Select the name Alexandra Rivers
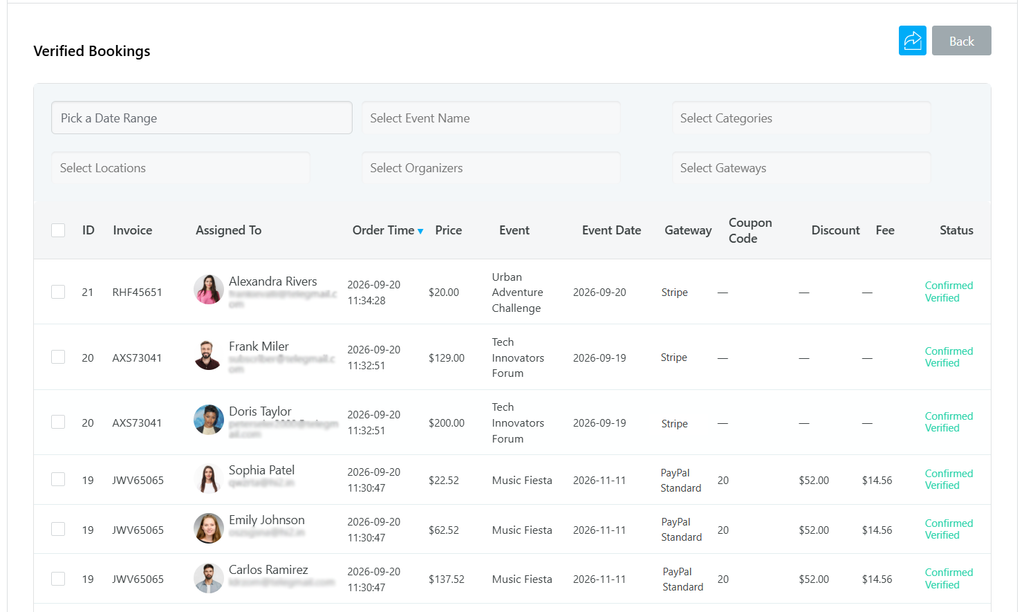The height and width of the screenshot is (612, 1024). click(273, 282)
